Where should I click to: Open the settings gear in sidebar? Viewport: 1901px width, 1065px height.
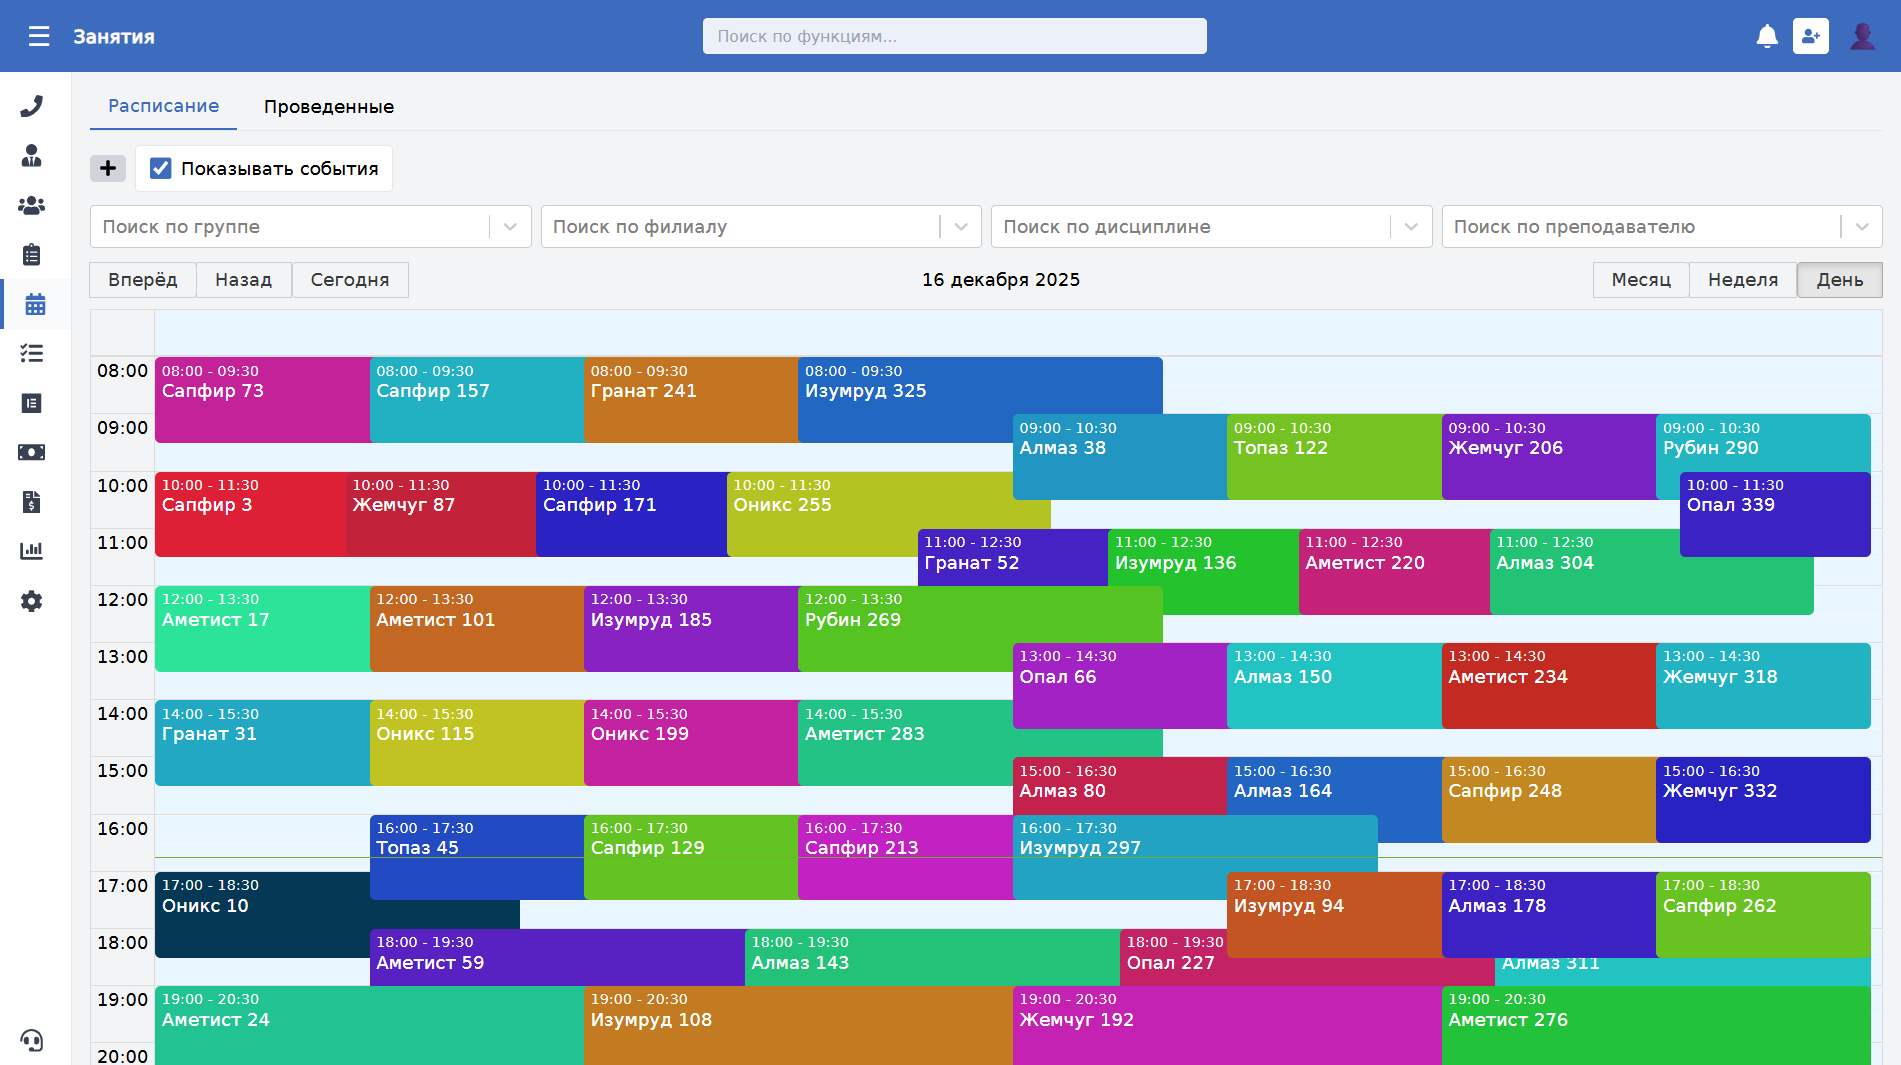pyautogui.click(x=32, y=601)
